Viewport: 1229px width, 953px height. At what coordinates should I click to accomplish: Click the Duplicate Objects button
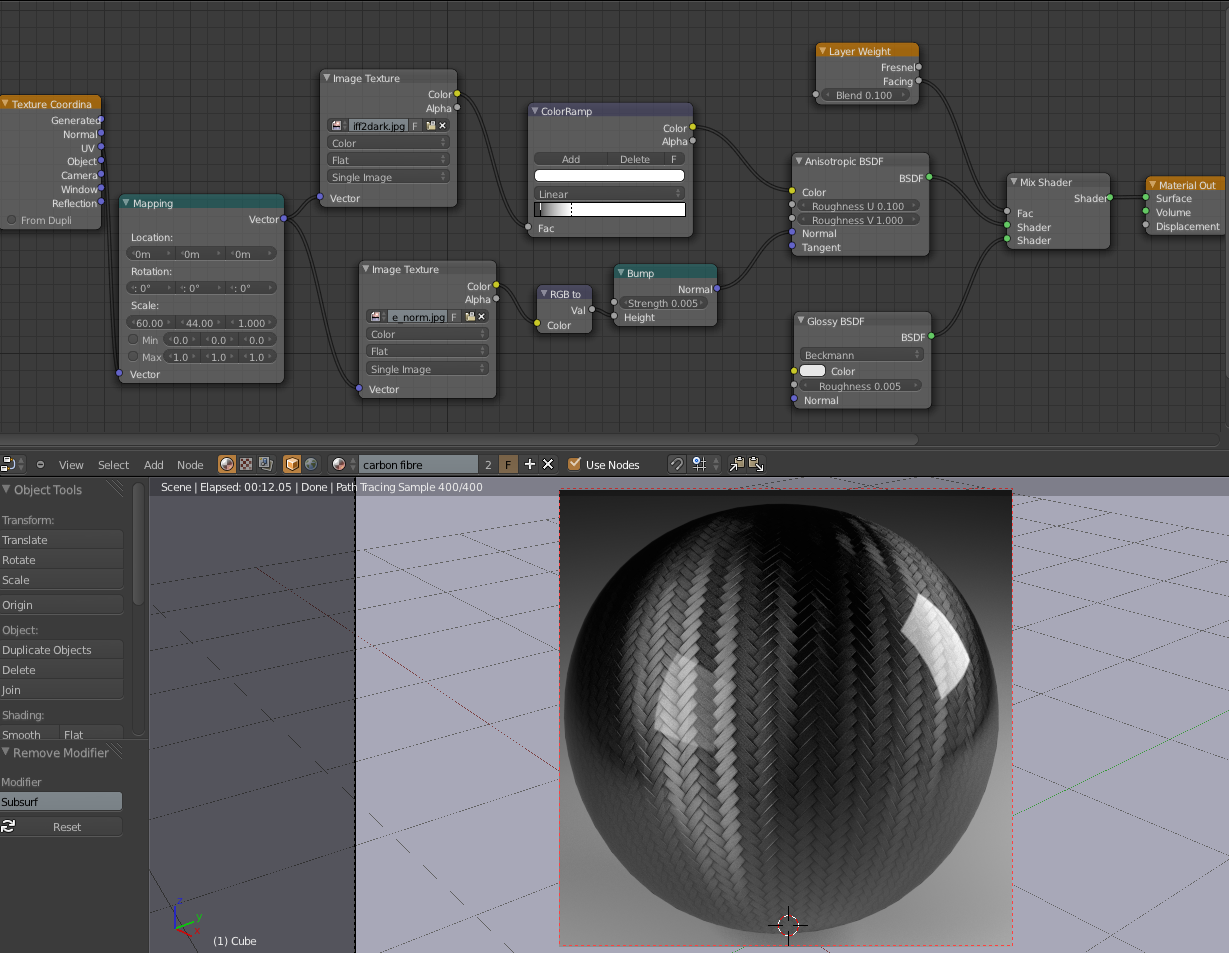coord(61,650)
